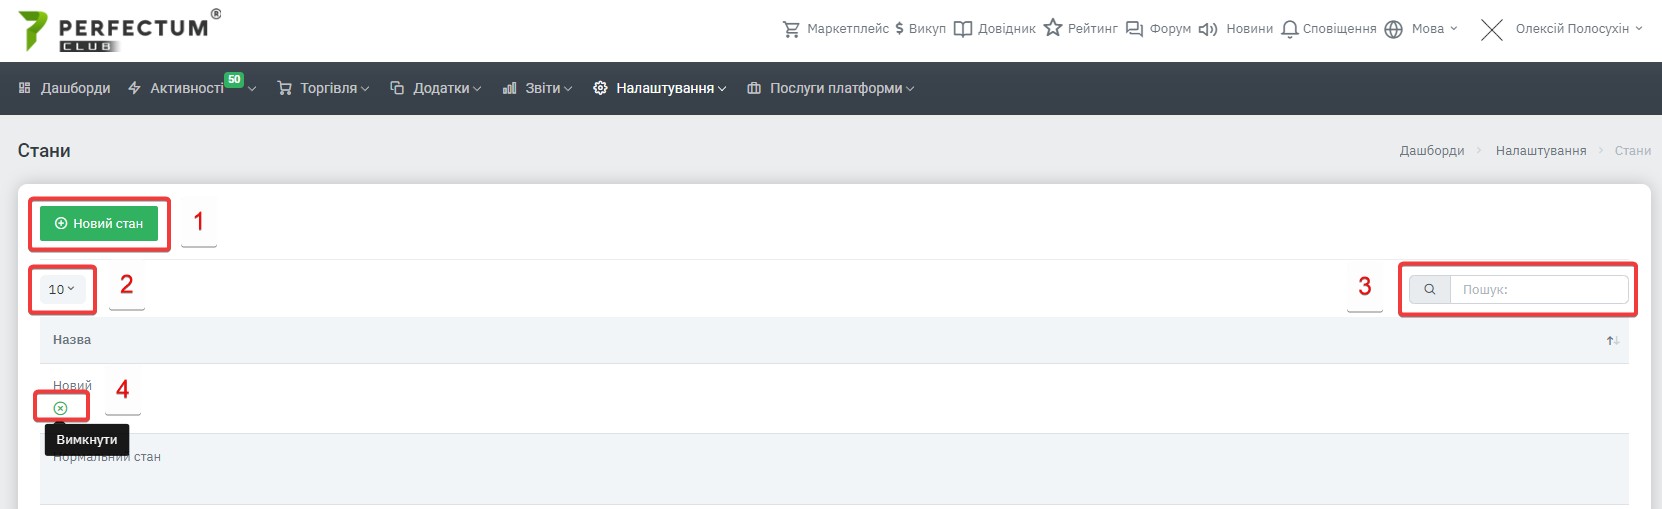Image resolution: width=1662 pixels, height=509 pixels.
Task: Click the Новий стан button
Action: coord(99,224)
